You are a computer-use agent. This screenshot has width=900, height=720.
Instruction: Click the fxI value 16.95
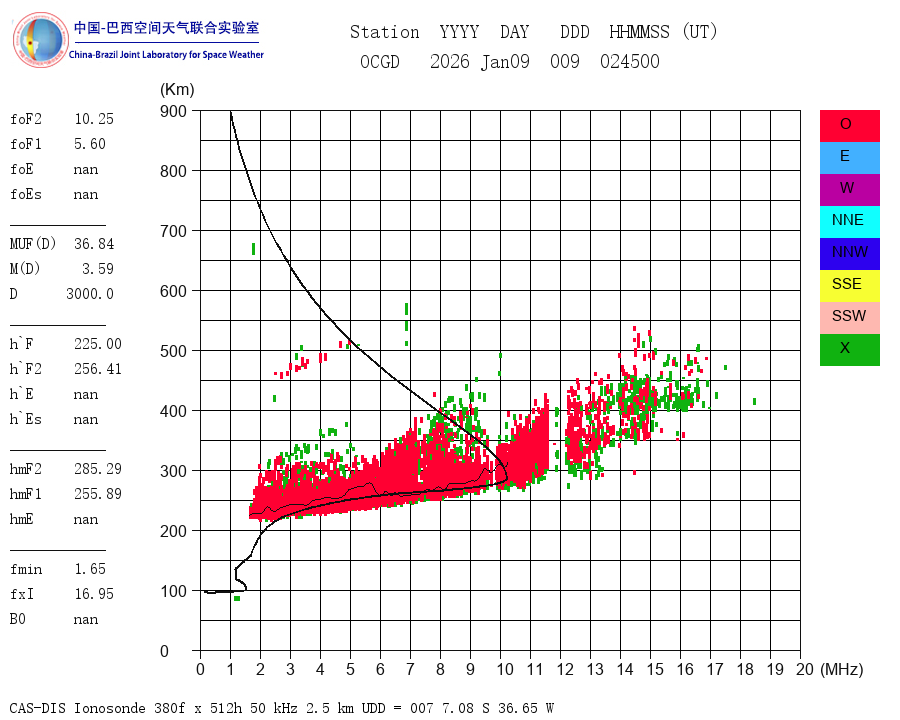[x=94, y=594]
